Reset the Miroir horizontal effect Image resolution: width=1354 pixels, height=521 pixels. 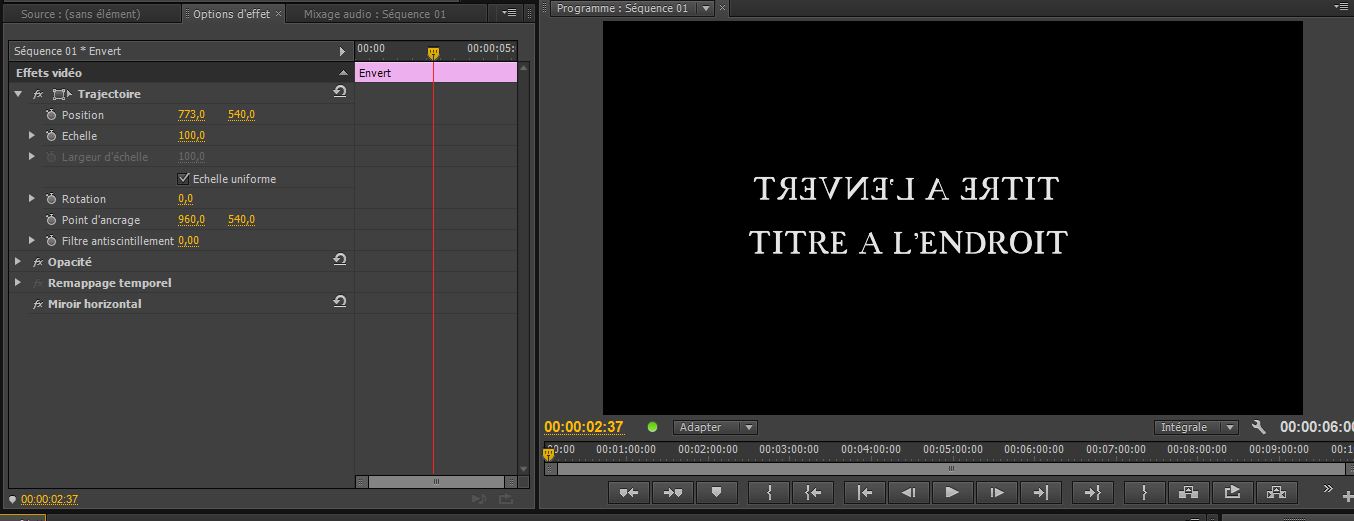340,302
